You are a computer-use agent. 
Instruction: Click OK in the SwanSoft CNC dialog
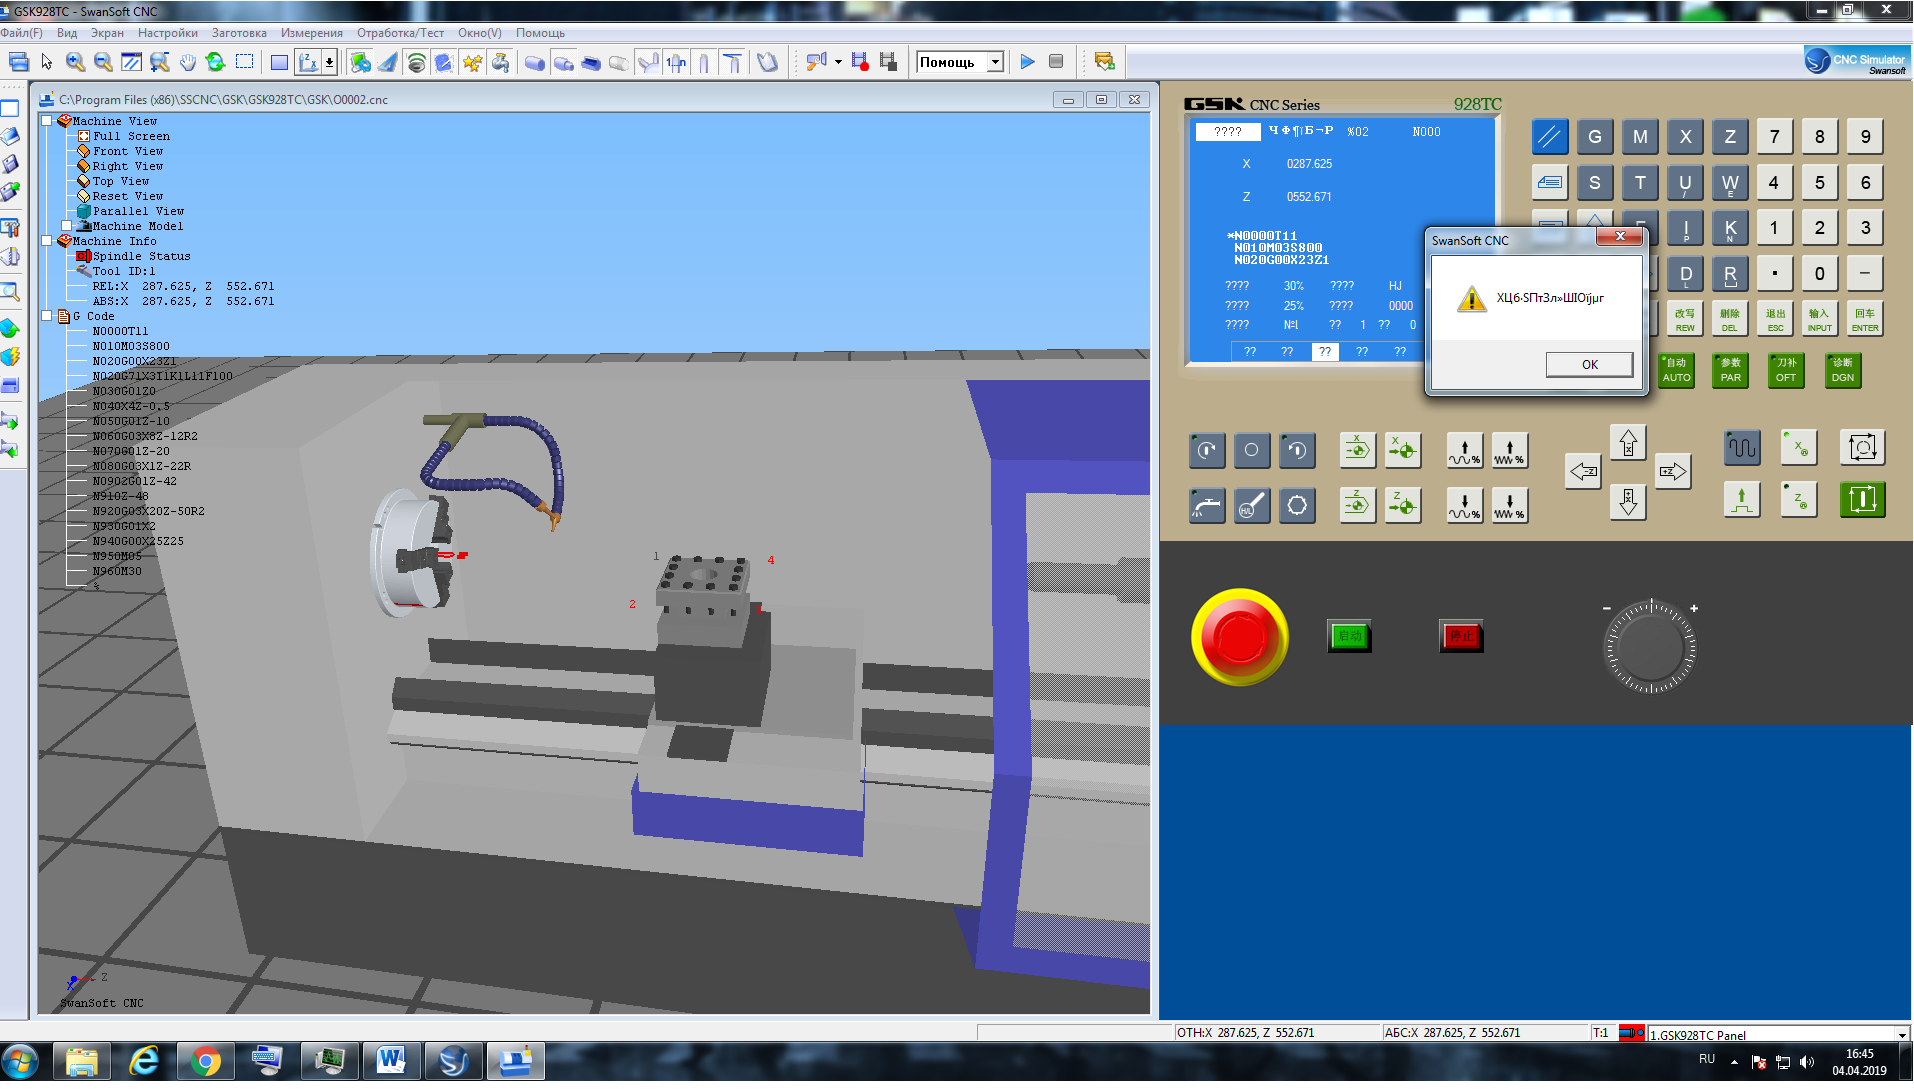pyautogui.click(x=1590, y=365)
